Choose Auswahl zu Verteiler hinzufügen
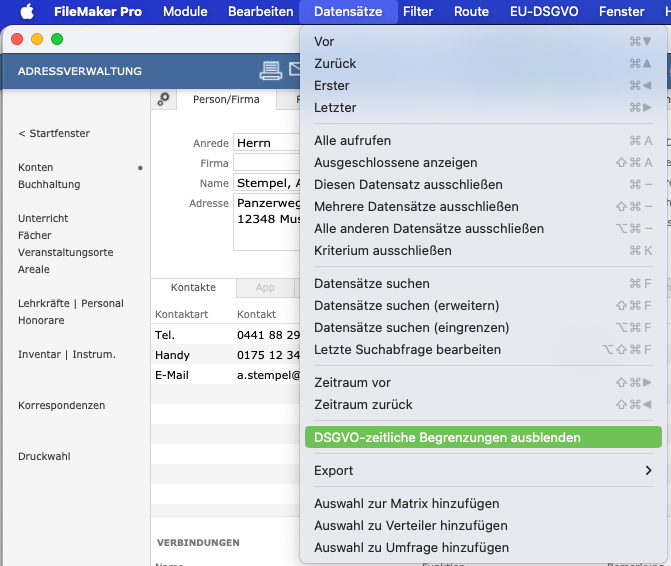This screenshot has width=671, height=566. coord(483,525)
